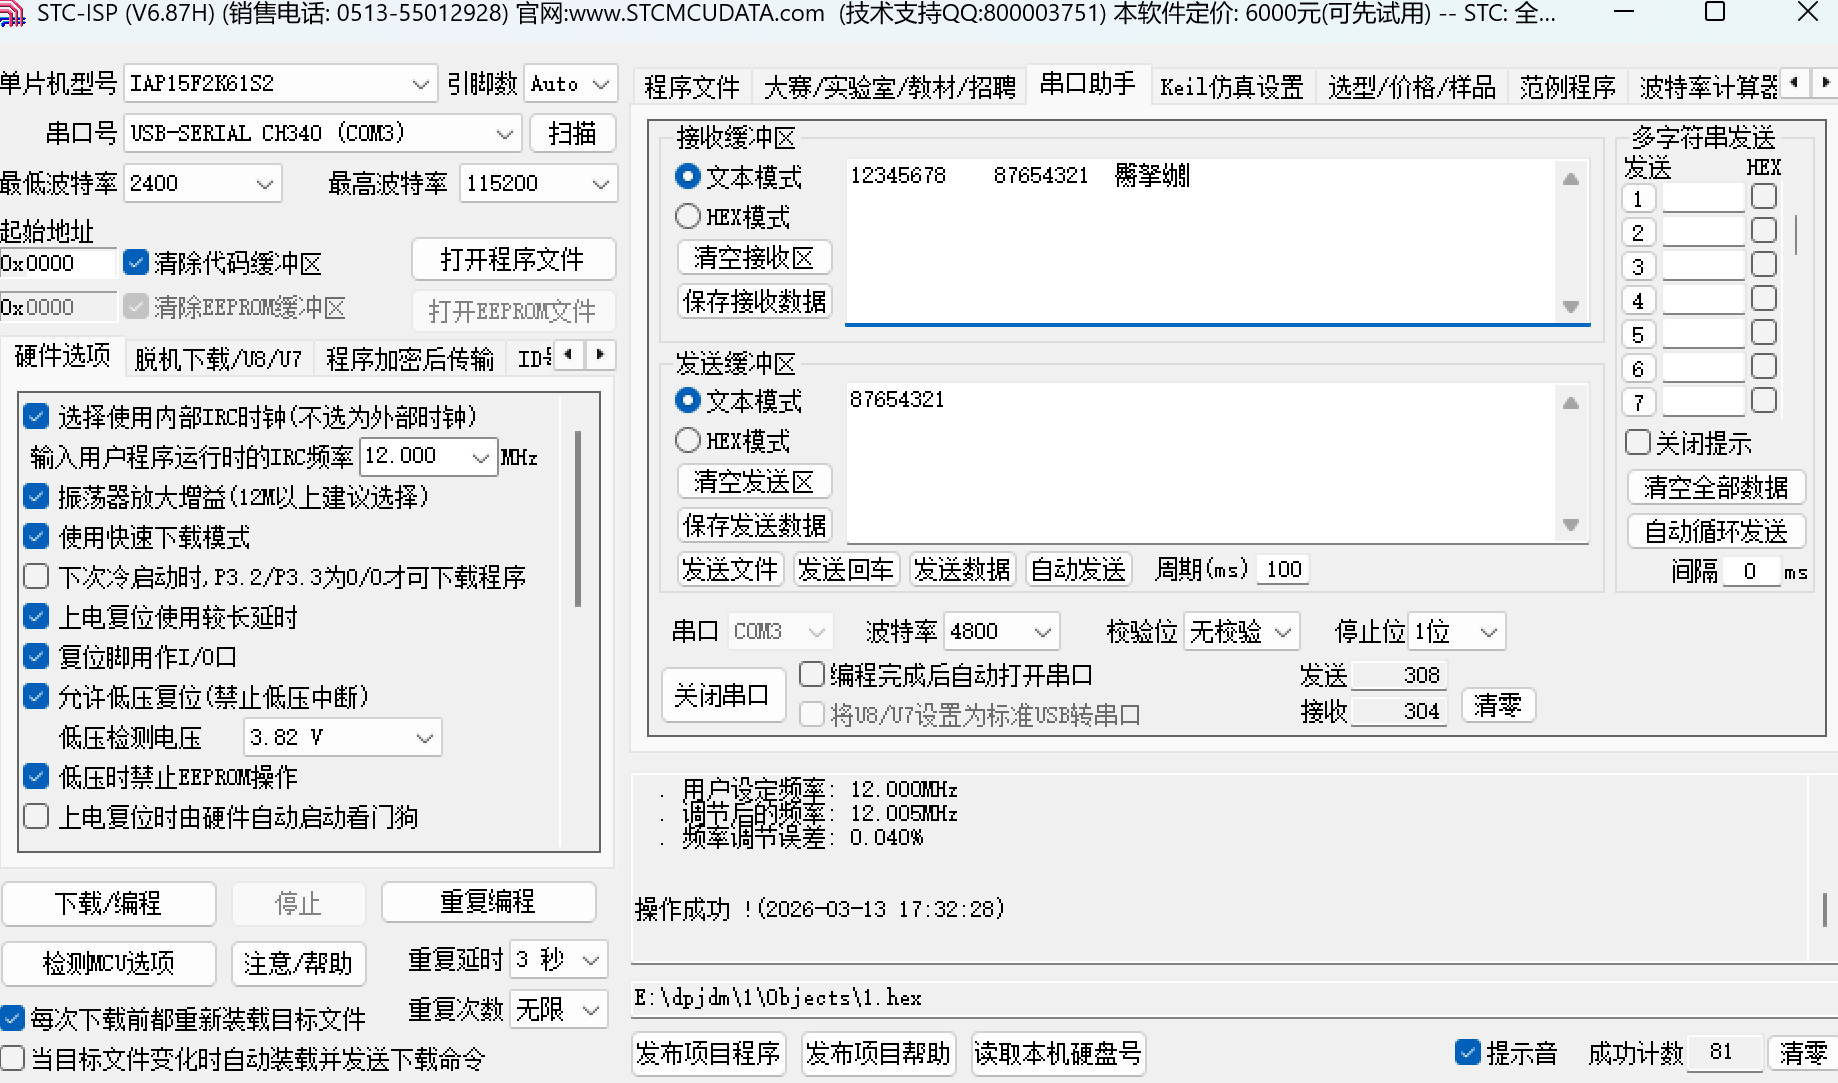
Task: Toggle 每次下载前都重新装载目标文件 checkbox
Action: [12, 1018]
